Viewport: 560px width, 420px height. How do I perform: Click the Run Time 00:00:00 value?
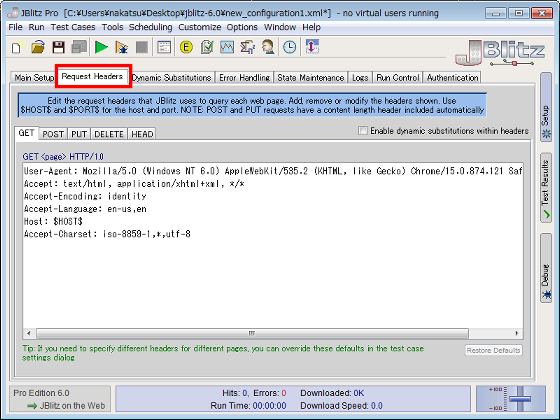pos(270,406)
